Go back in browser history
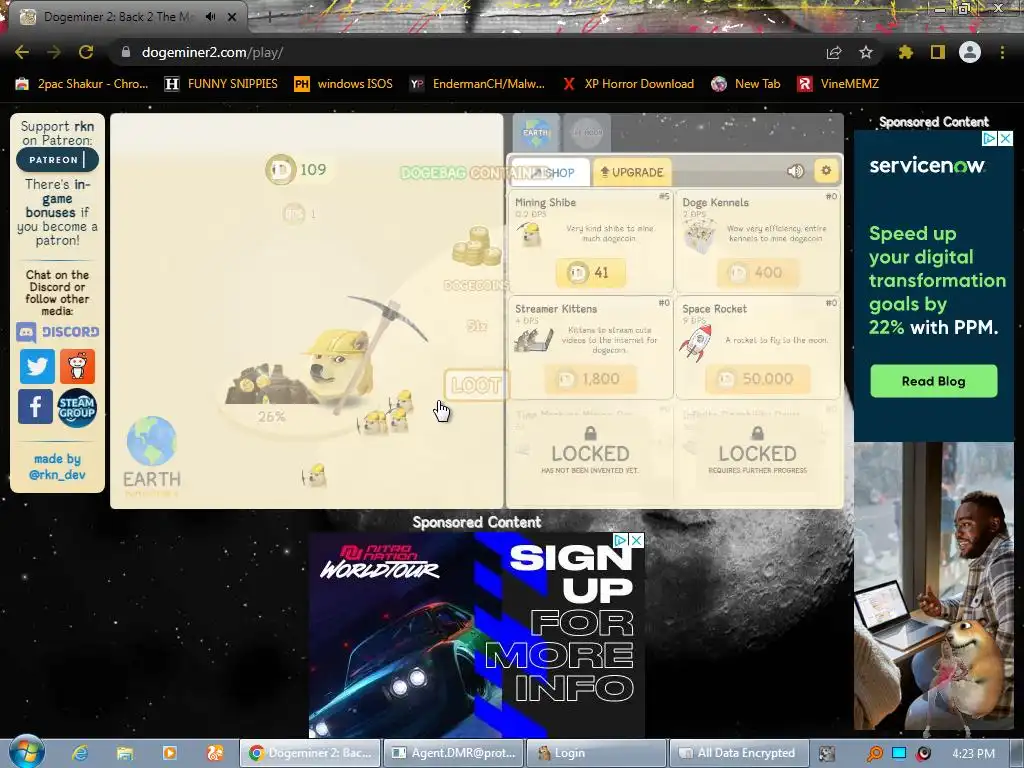The width and height of the screenshot is (1024, 768). coord(22,52)
